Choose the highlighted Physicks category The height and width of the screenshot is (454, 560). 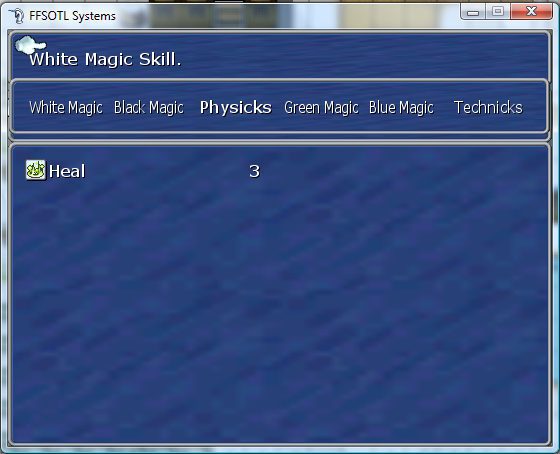point(236,108)
